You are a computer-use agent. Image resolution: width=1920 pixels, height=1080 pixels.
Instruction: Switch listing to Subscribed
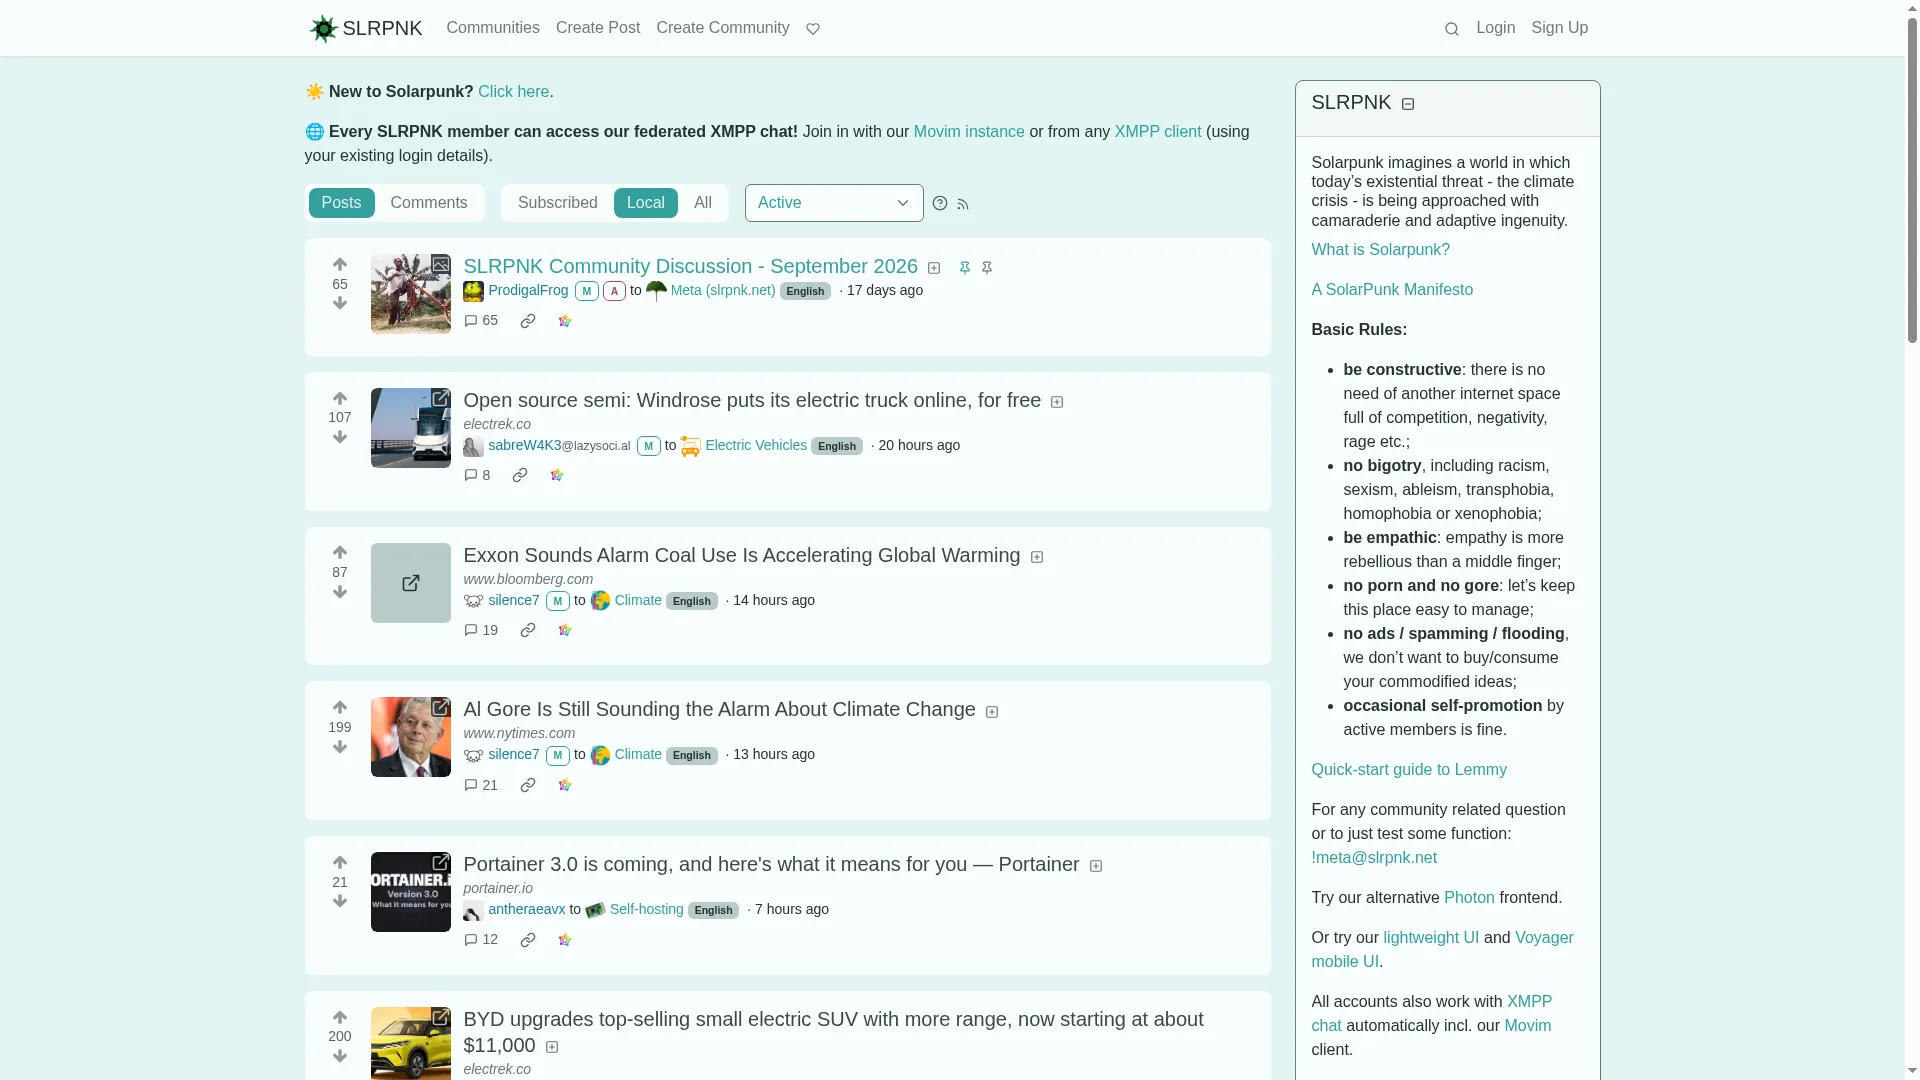coord(557,203)
